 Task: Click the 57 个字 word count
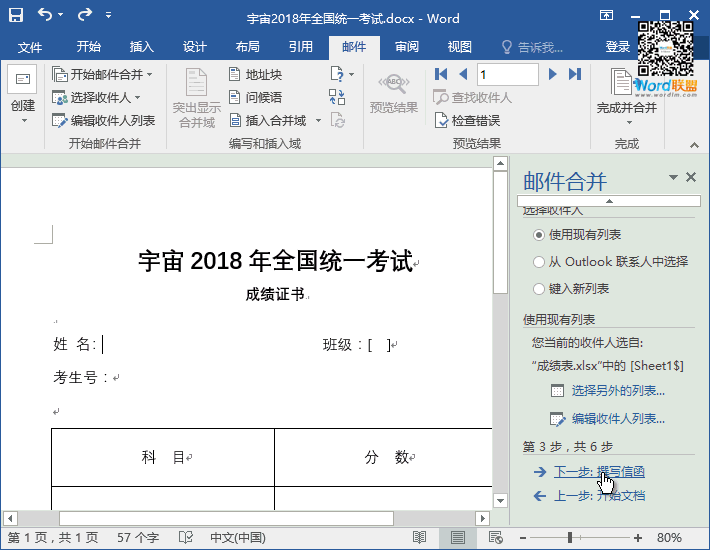(x=138, y=538)
